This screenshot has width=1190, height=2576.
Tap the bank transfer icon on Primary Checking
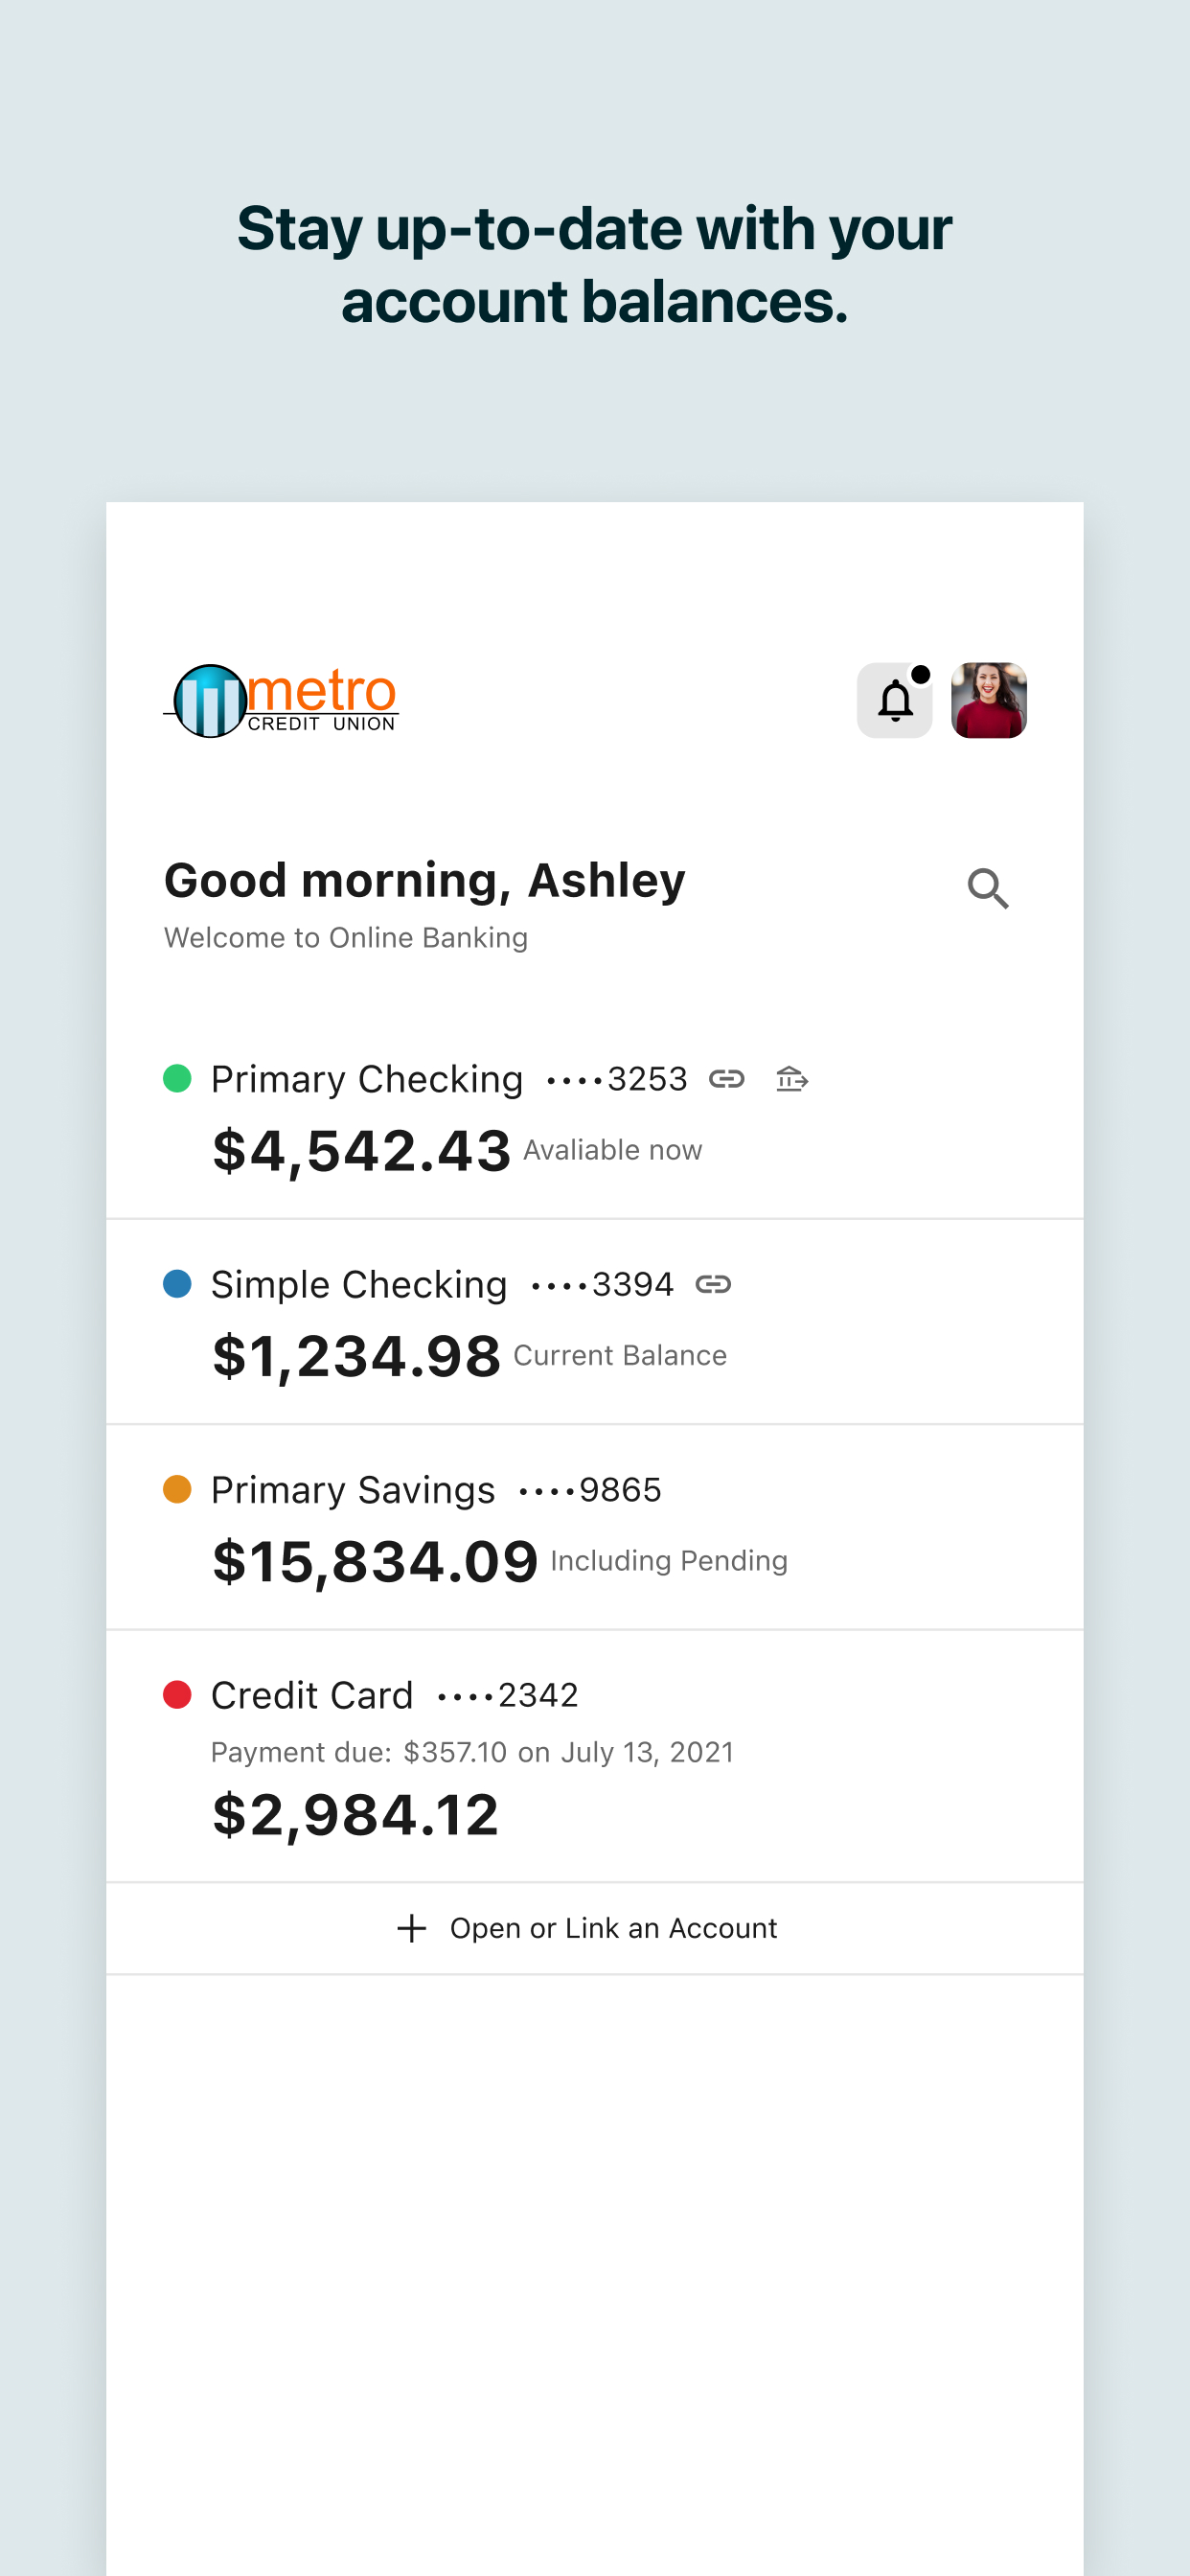tap(792, 1079)
